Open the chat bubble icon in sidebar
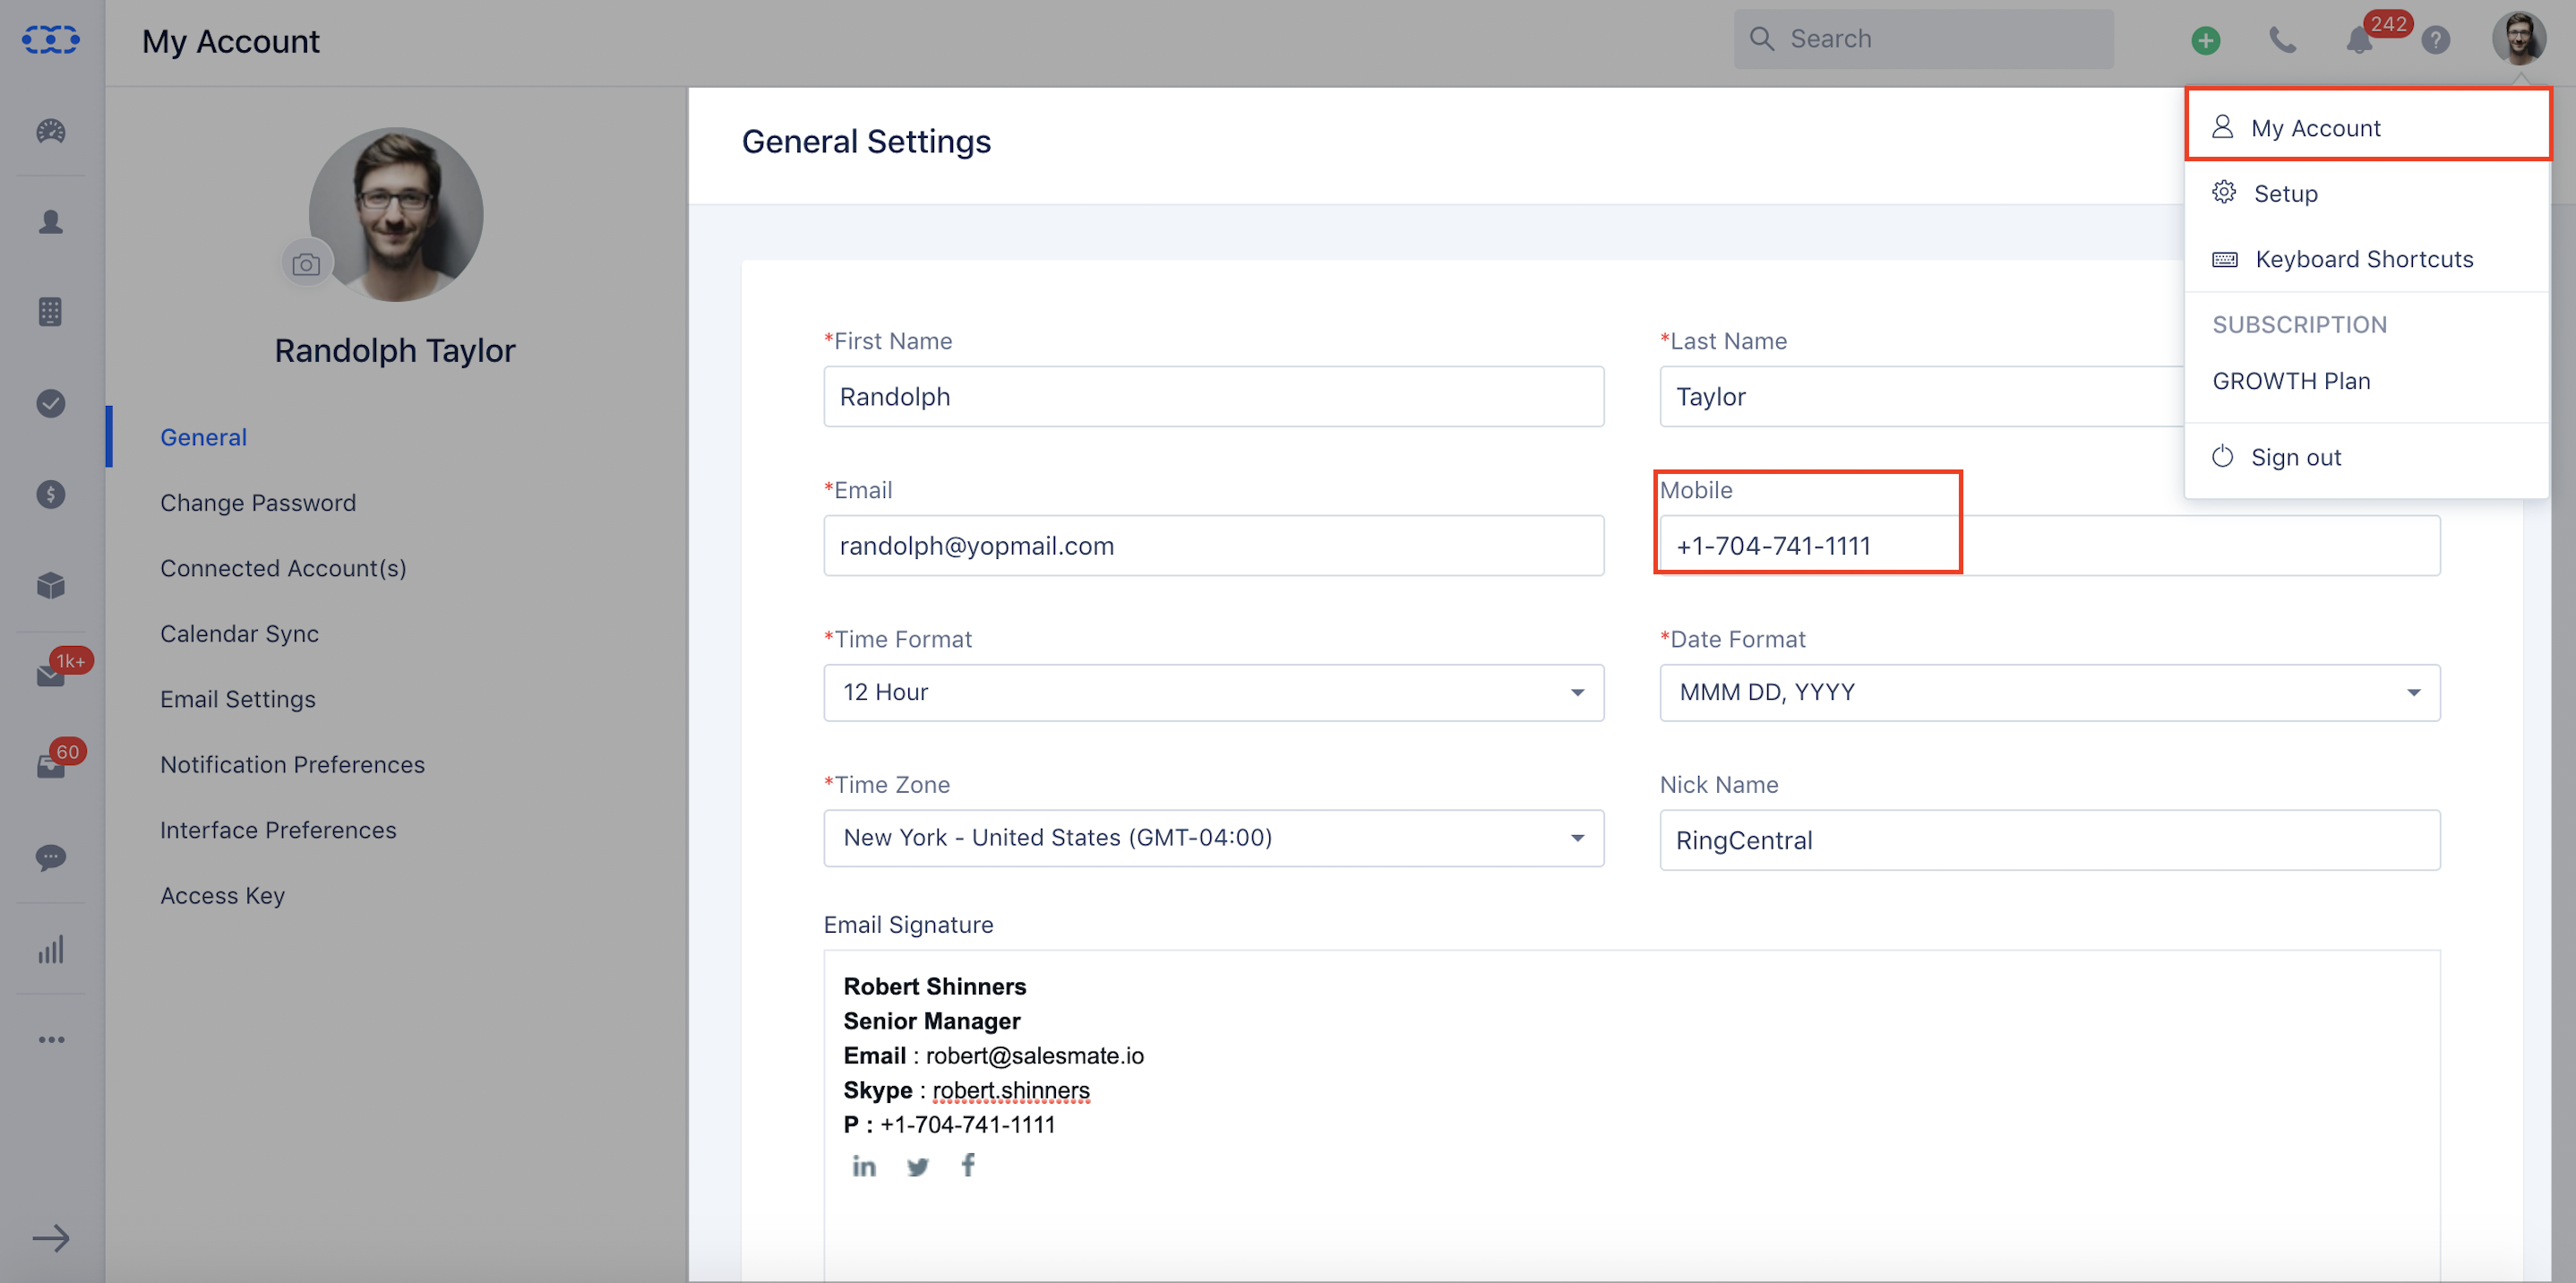 [51, 858]
